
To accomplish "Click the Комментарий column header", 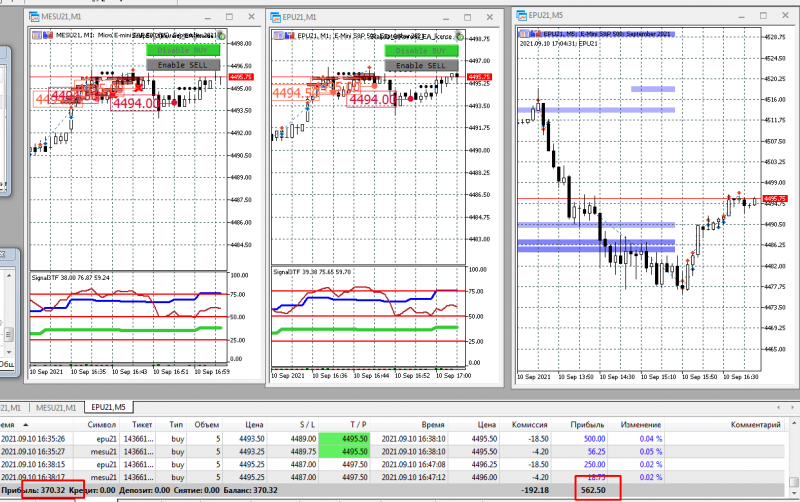I will click(755, 424).
